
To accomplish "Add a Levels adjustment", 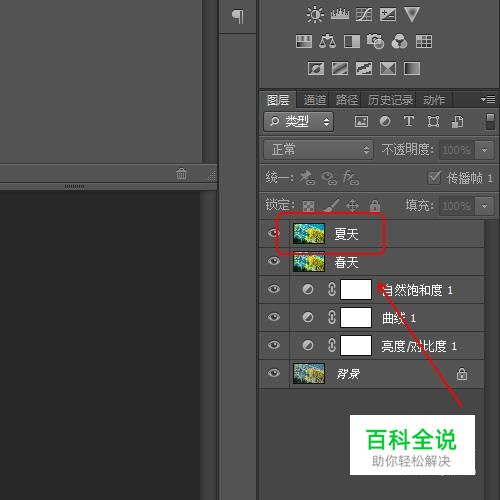I will pos(340,15).
